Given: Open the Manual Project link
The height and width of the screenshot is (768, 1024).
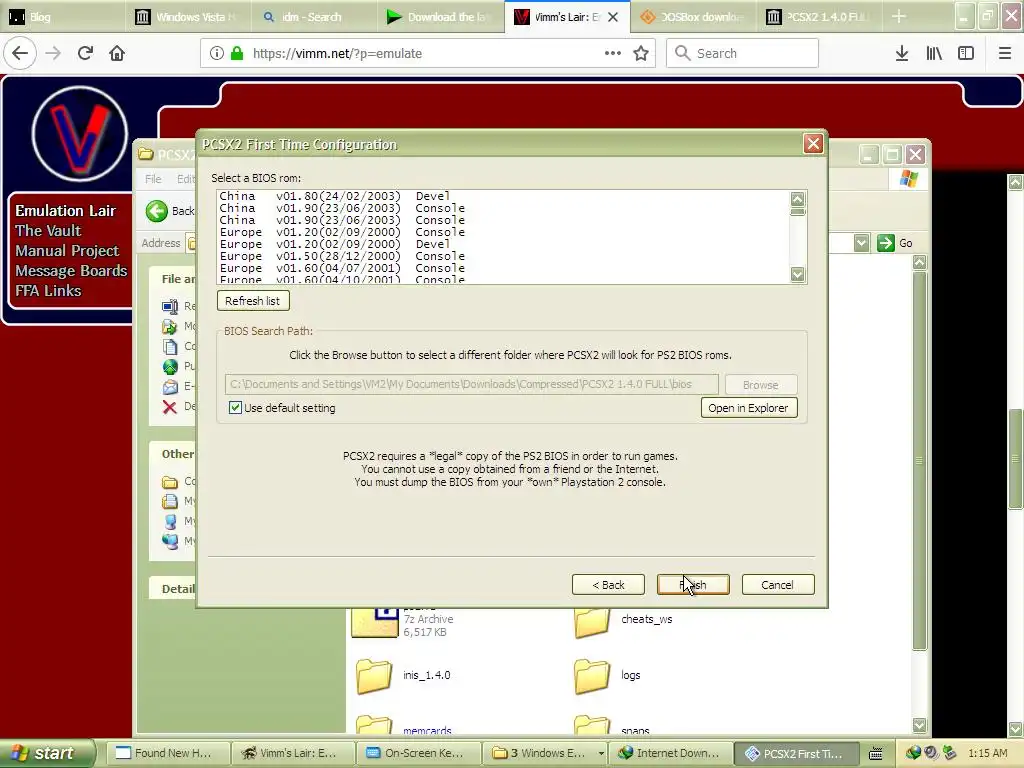Looking at the screenshot, I should pos(67,251).
